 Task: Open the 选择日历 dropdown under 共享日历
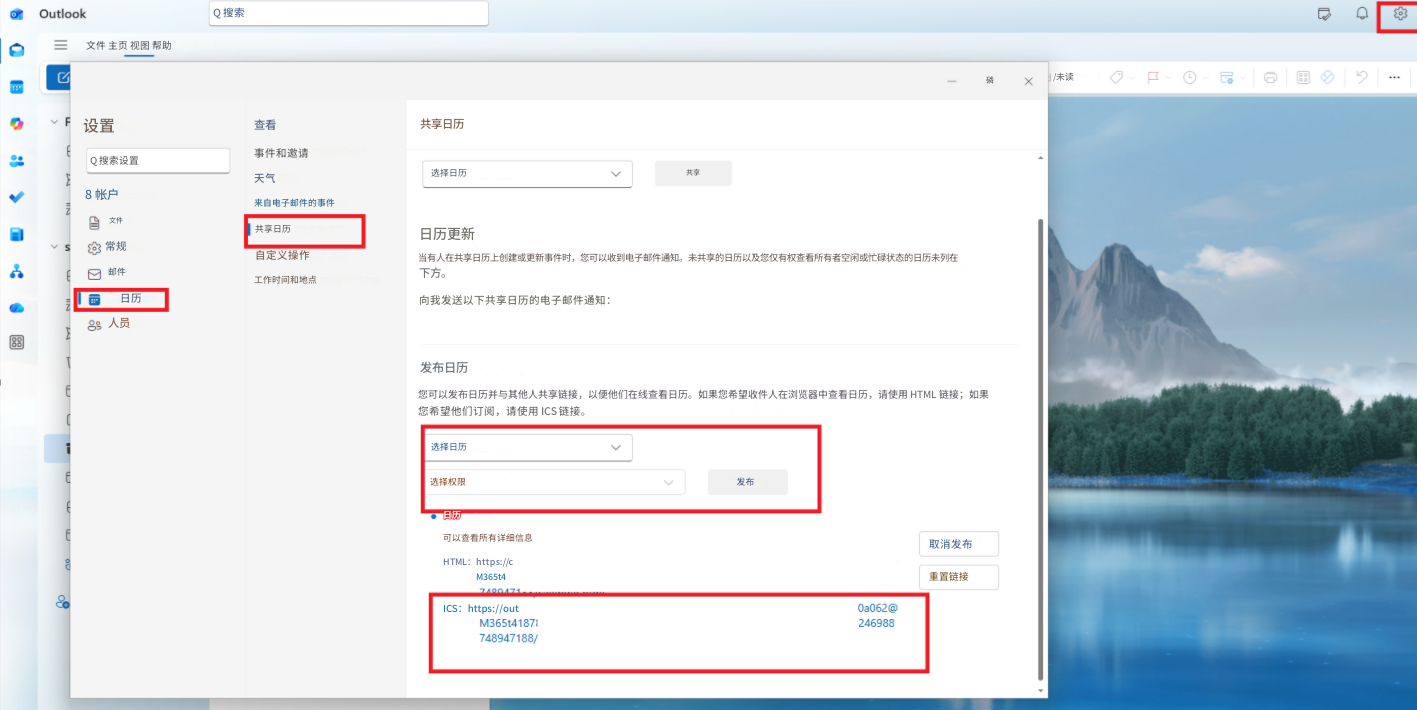(527, 173)
